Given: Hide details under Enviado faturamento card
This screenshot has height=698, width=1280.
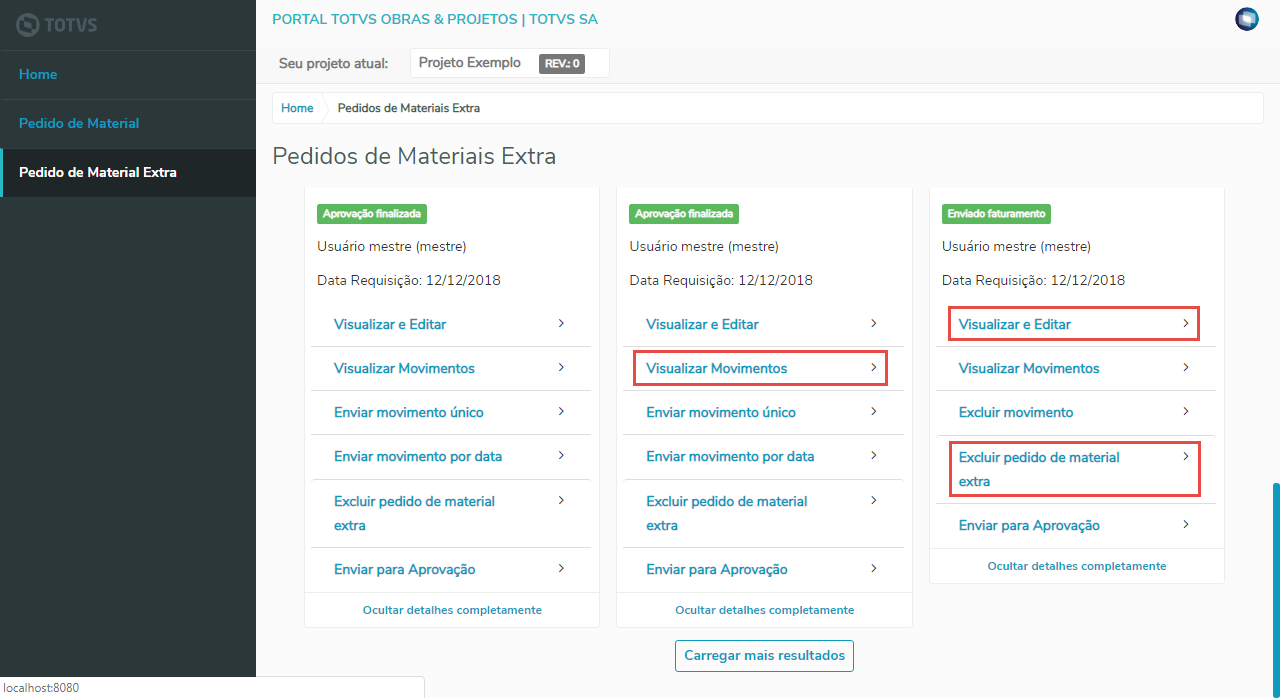Looking at the screenshot, I should (1077, 566).
